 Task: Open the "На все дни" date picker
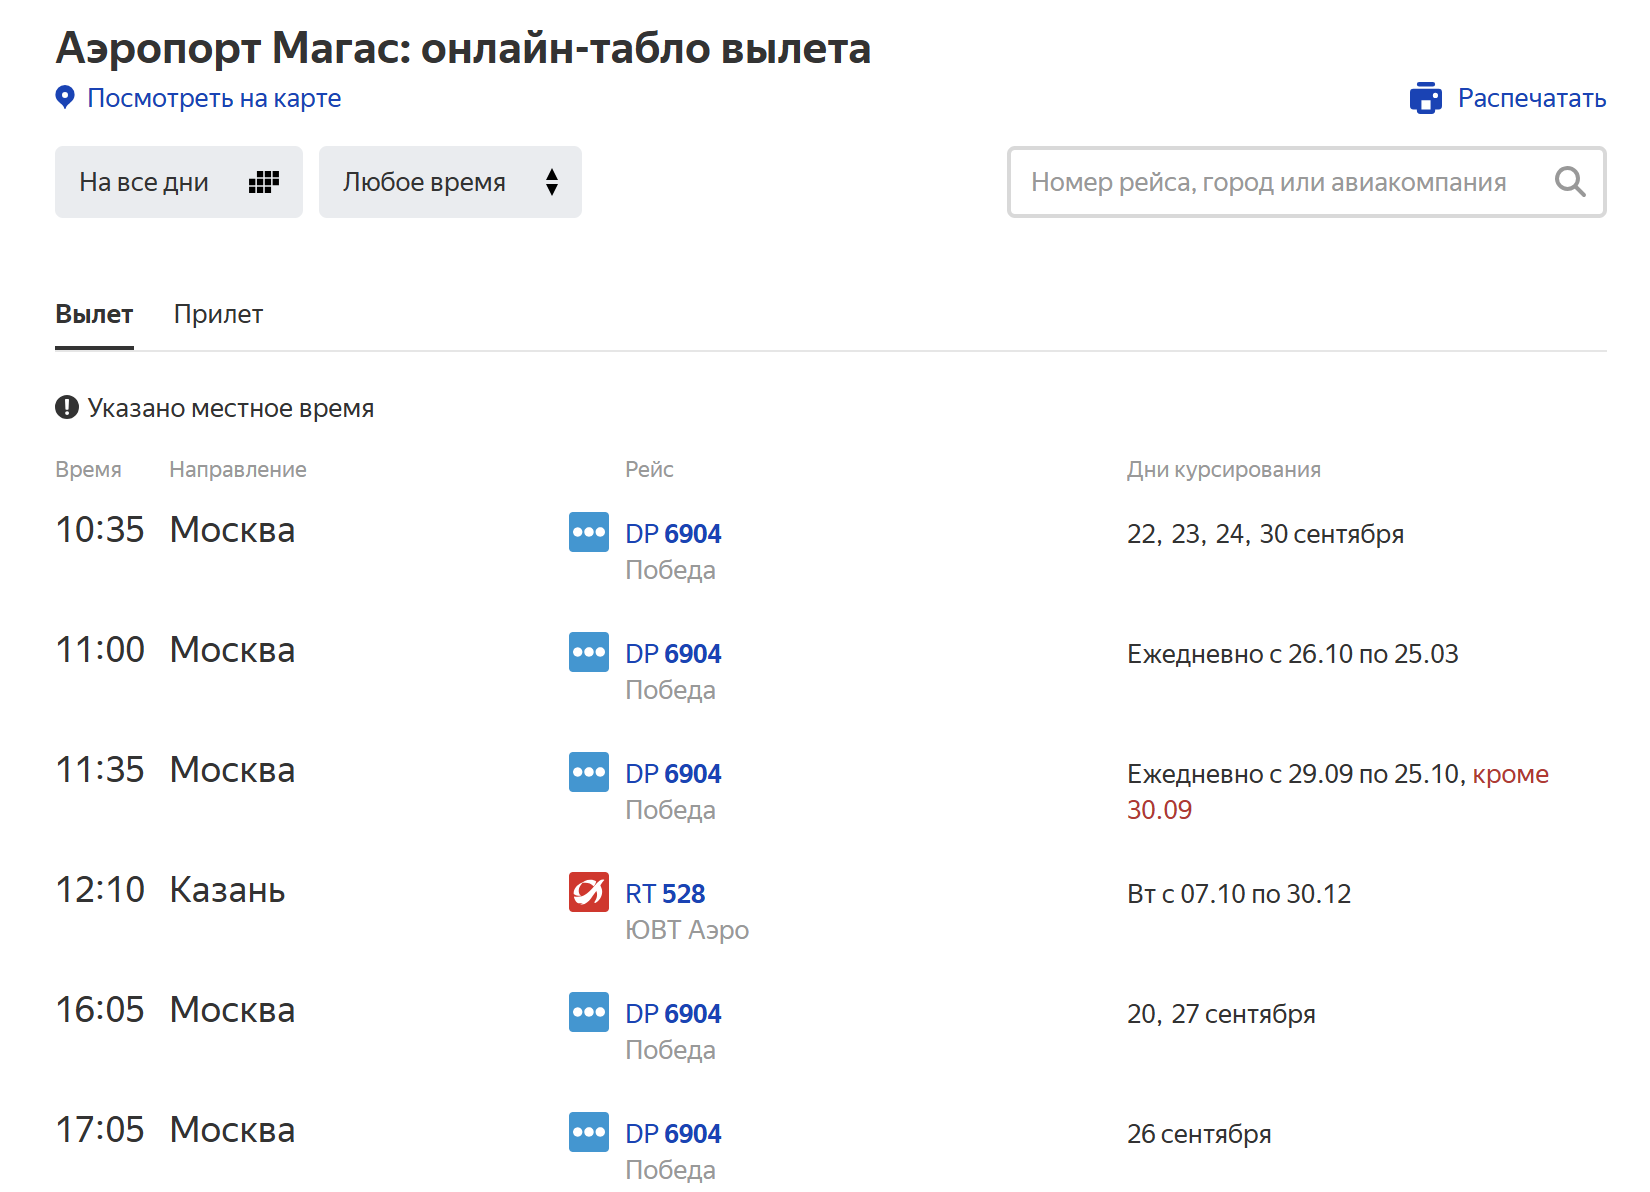tap(145, 182)
